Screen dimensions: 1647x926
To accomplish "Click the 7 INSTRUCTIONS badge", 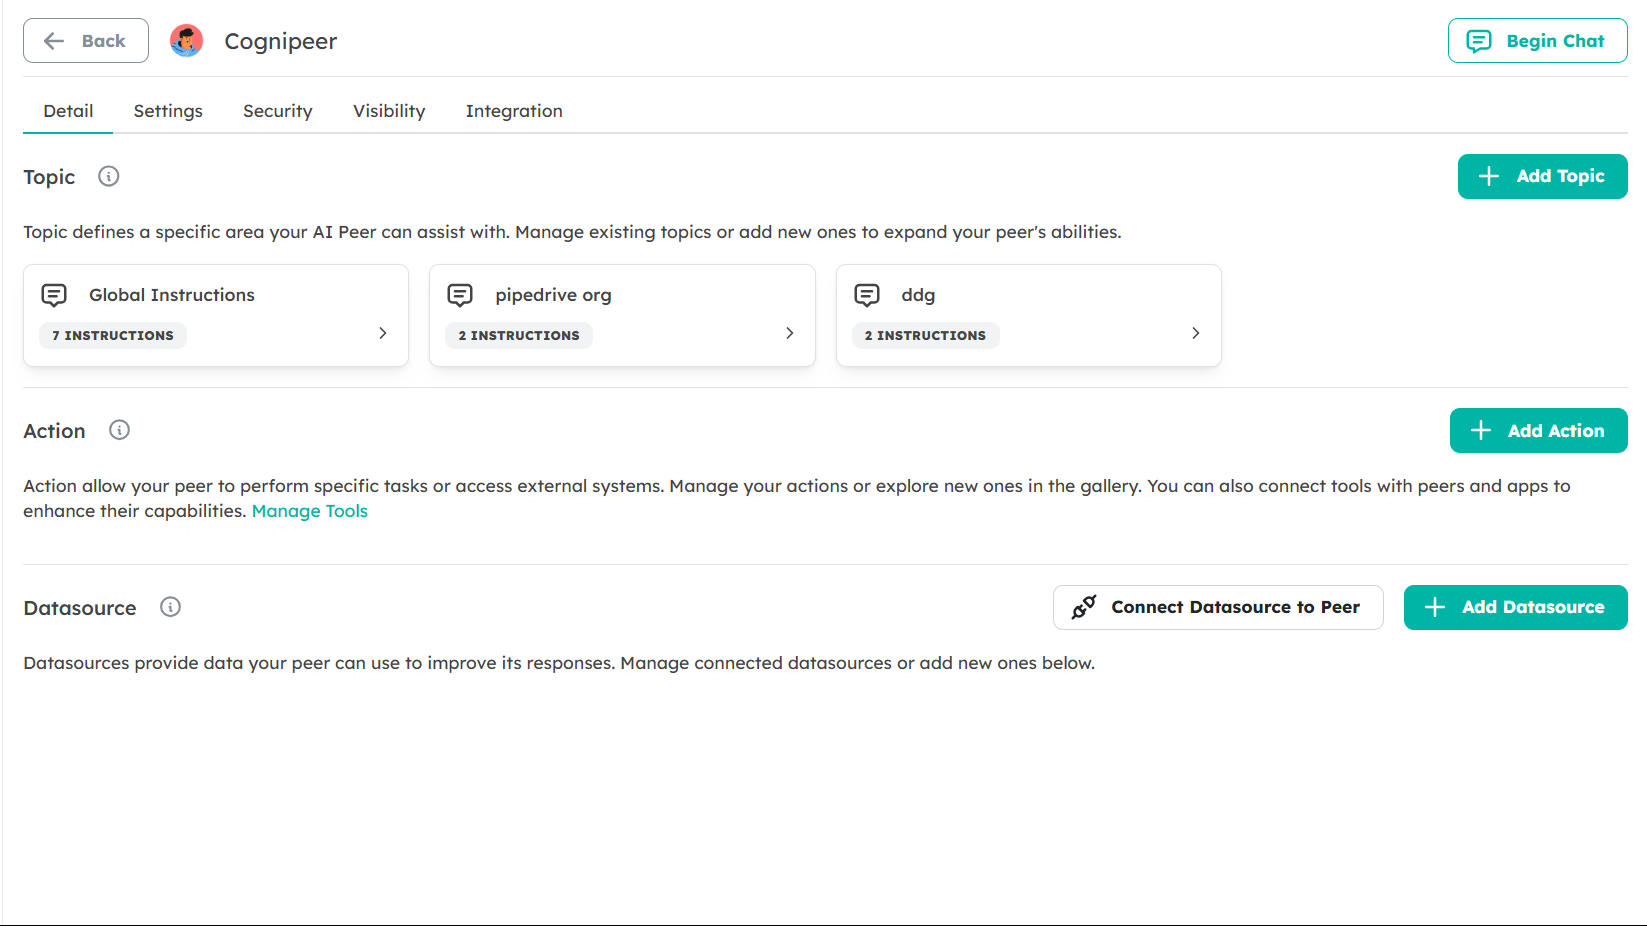I will [112, 335].
